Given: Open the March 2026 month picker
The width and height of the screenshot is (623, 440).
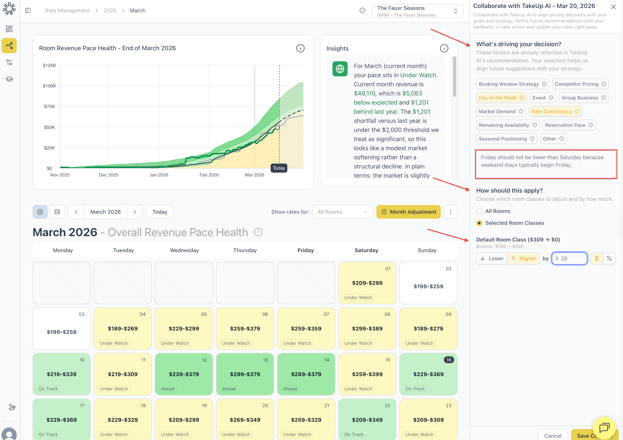Looking at the screenshot, I should (105, 212).
